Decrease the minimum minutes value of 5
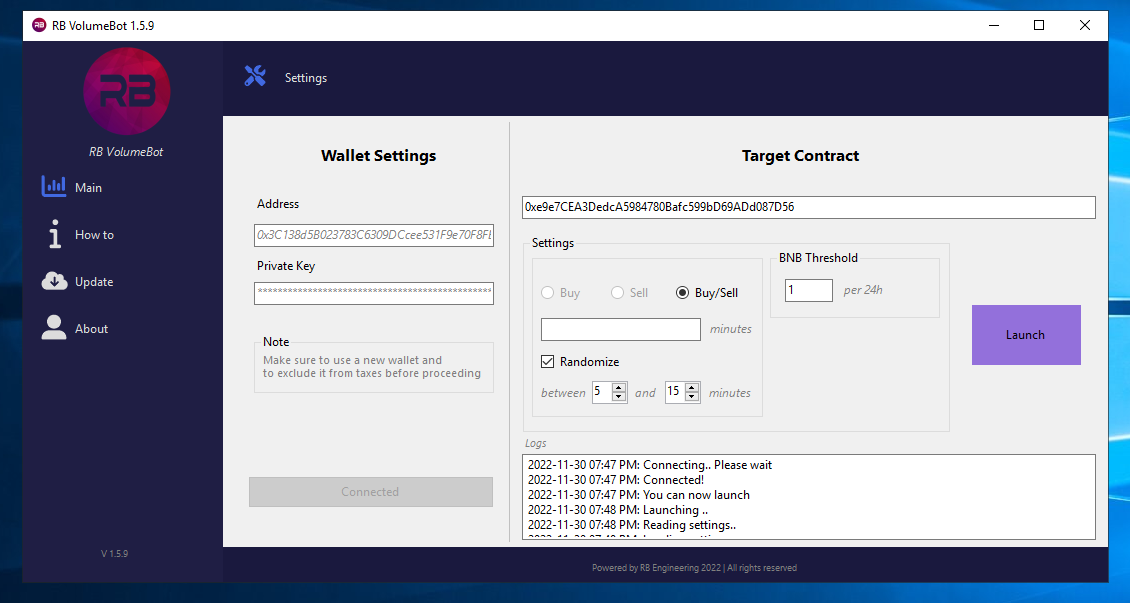The width and height of the screenshot is (1130, 603). pyautogui.click(x=619, y=397)
